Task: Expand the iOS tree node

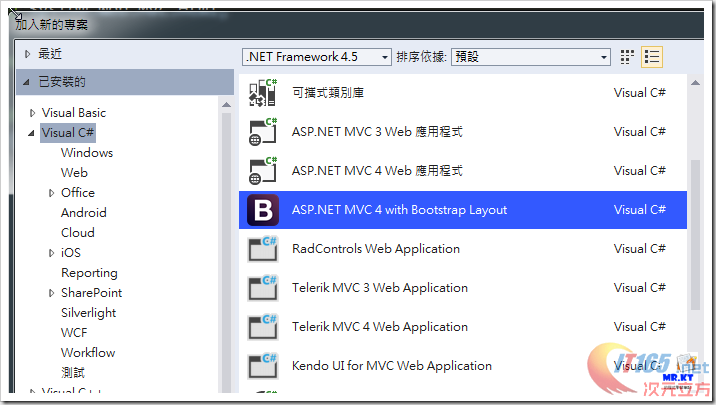Action: (x=51, y=253)
